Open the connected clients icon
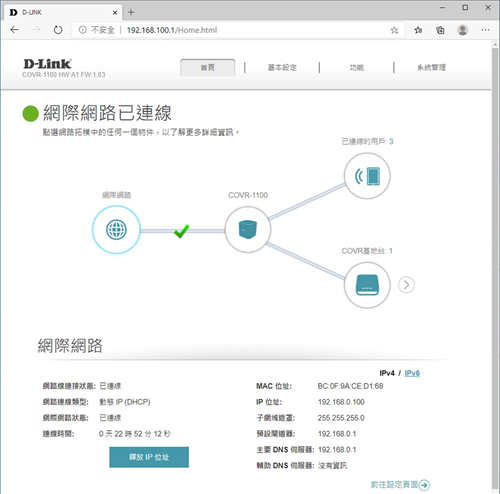This screenshot has width=500, height=494. [367, 176]
